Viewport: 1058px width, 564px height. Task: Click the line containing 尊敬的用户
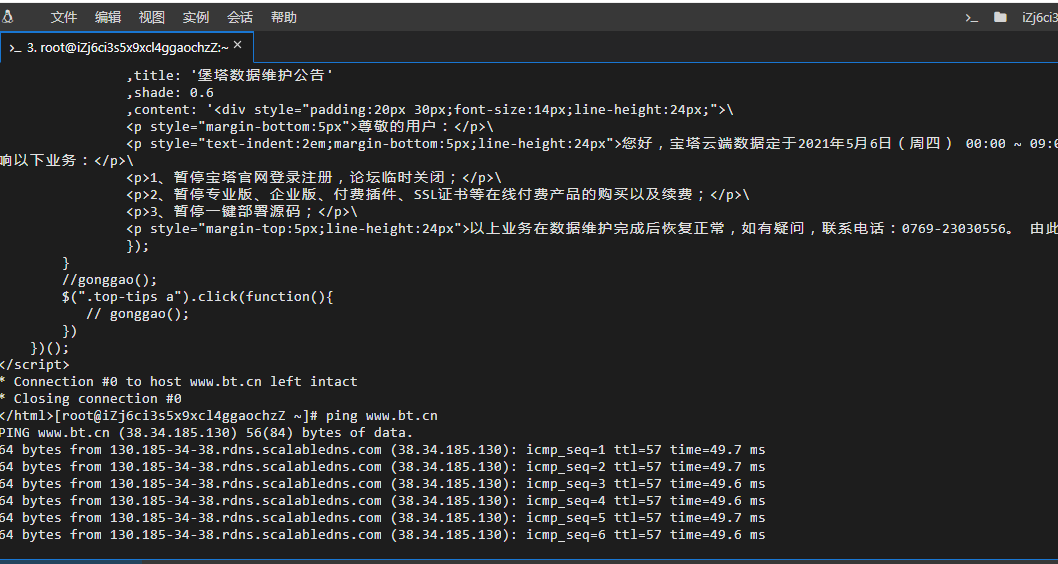pyautogui.click(x=310, y=126)
